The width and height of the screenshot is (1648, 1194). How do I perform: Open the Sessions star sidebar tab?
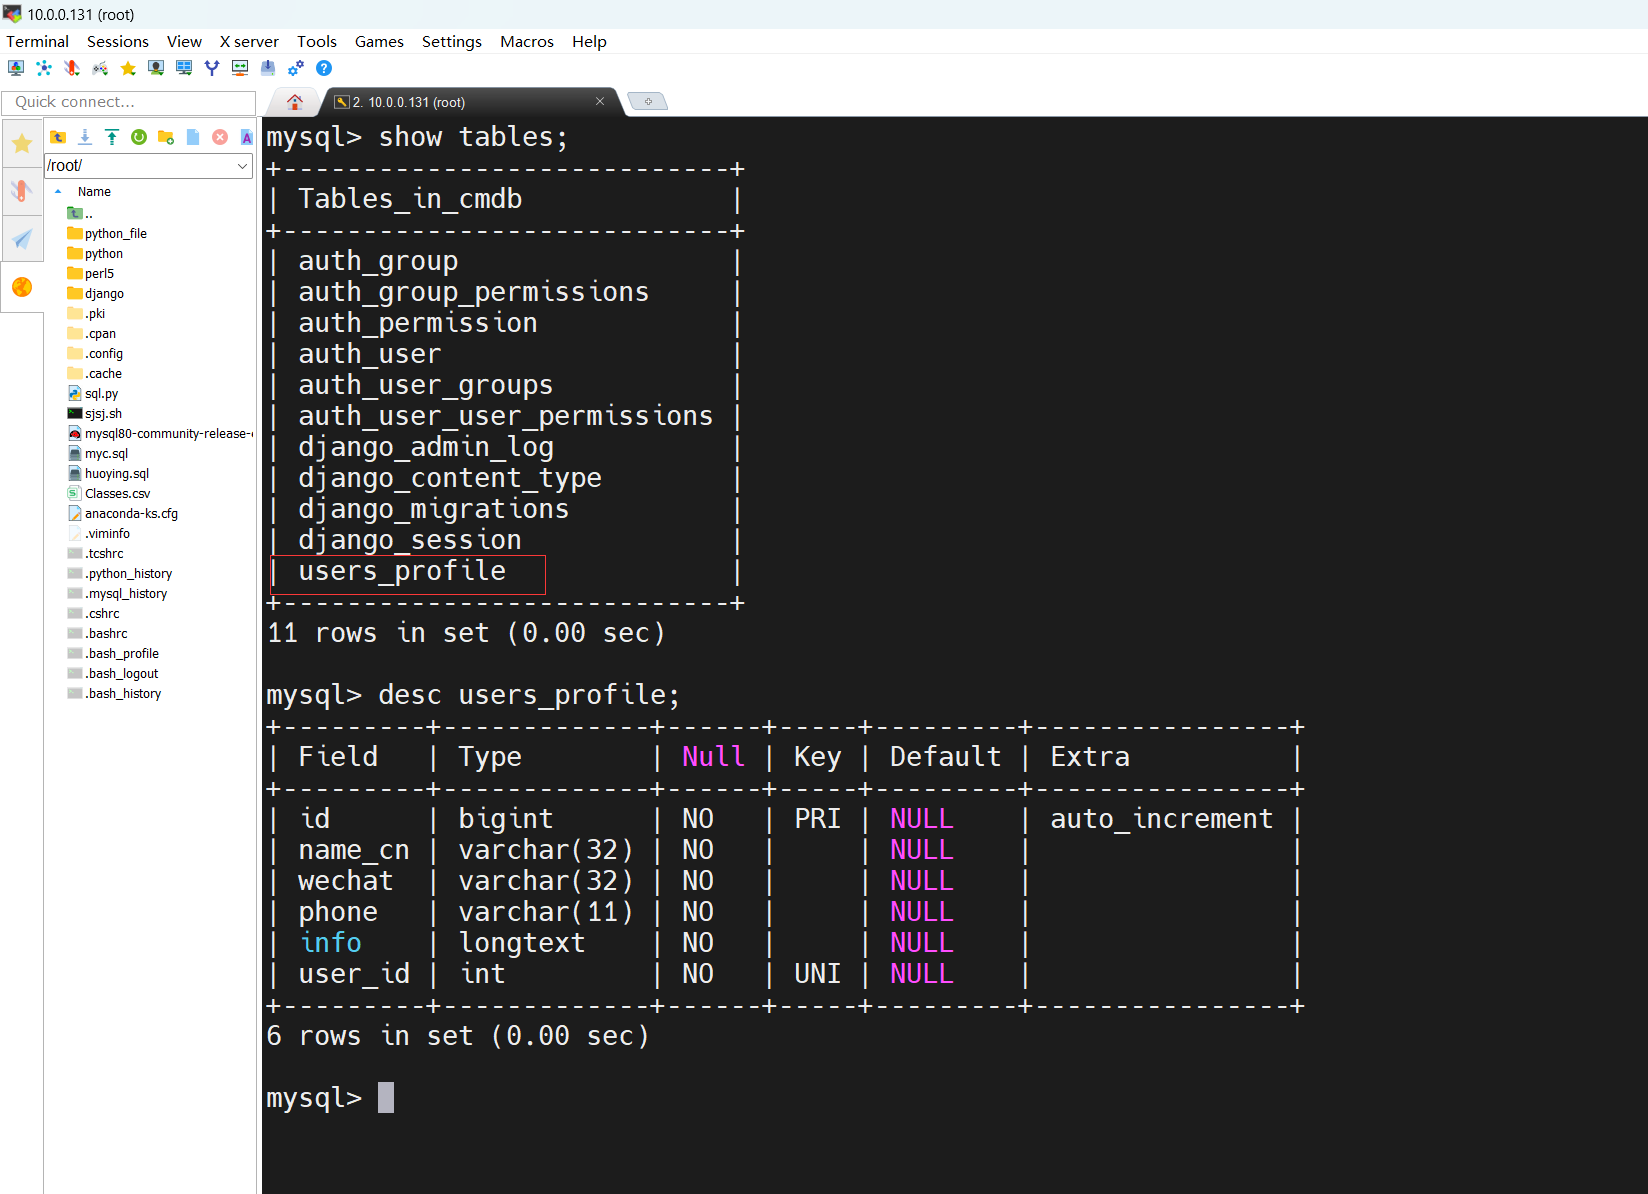(x=21, y=144)
